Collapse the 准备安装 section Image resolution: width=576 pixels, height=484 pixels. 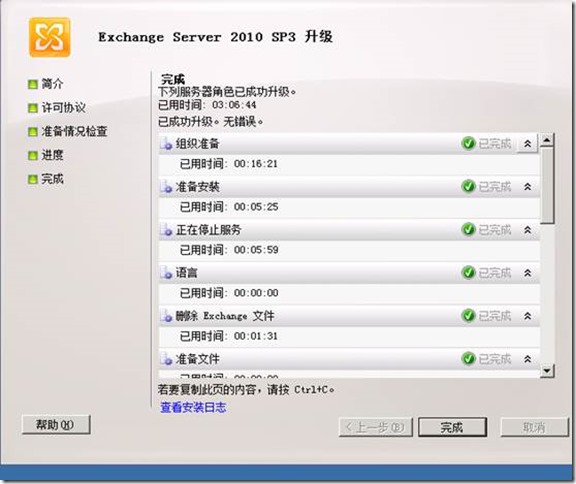click(x=528, y=187)
